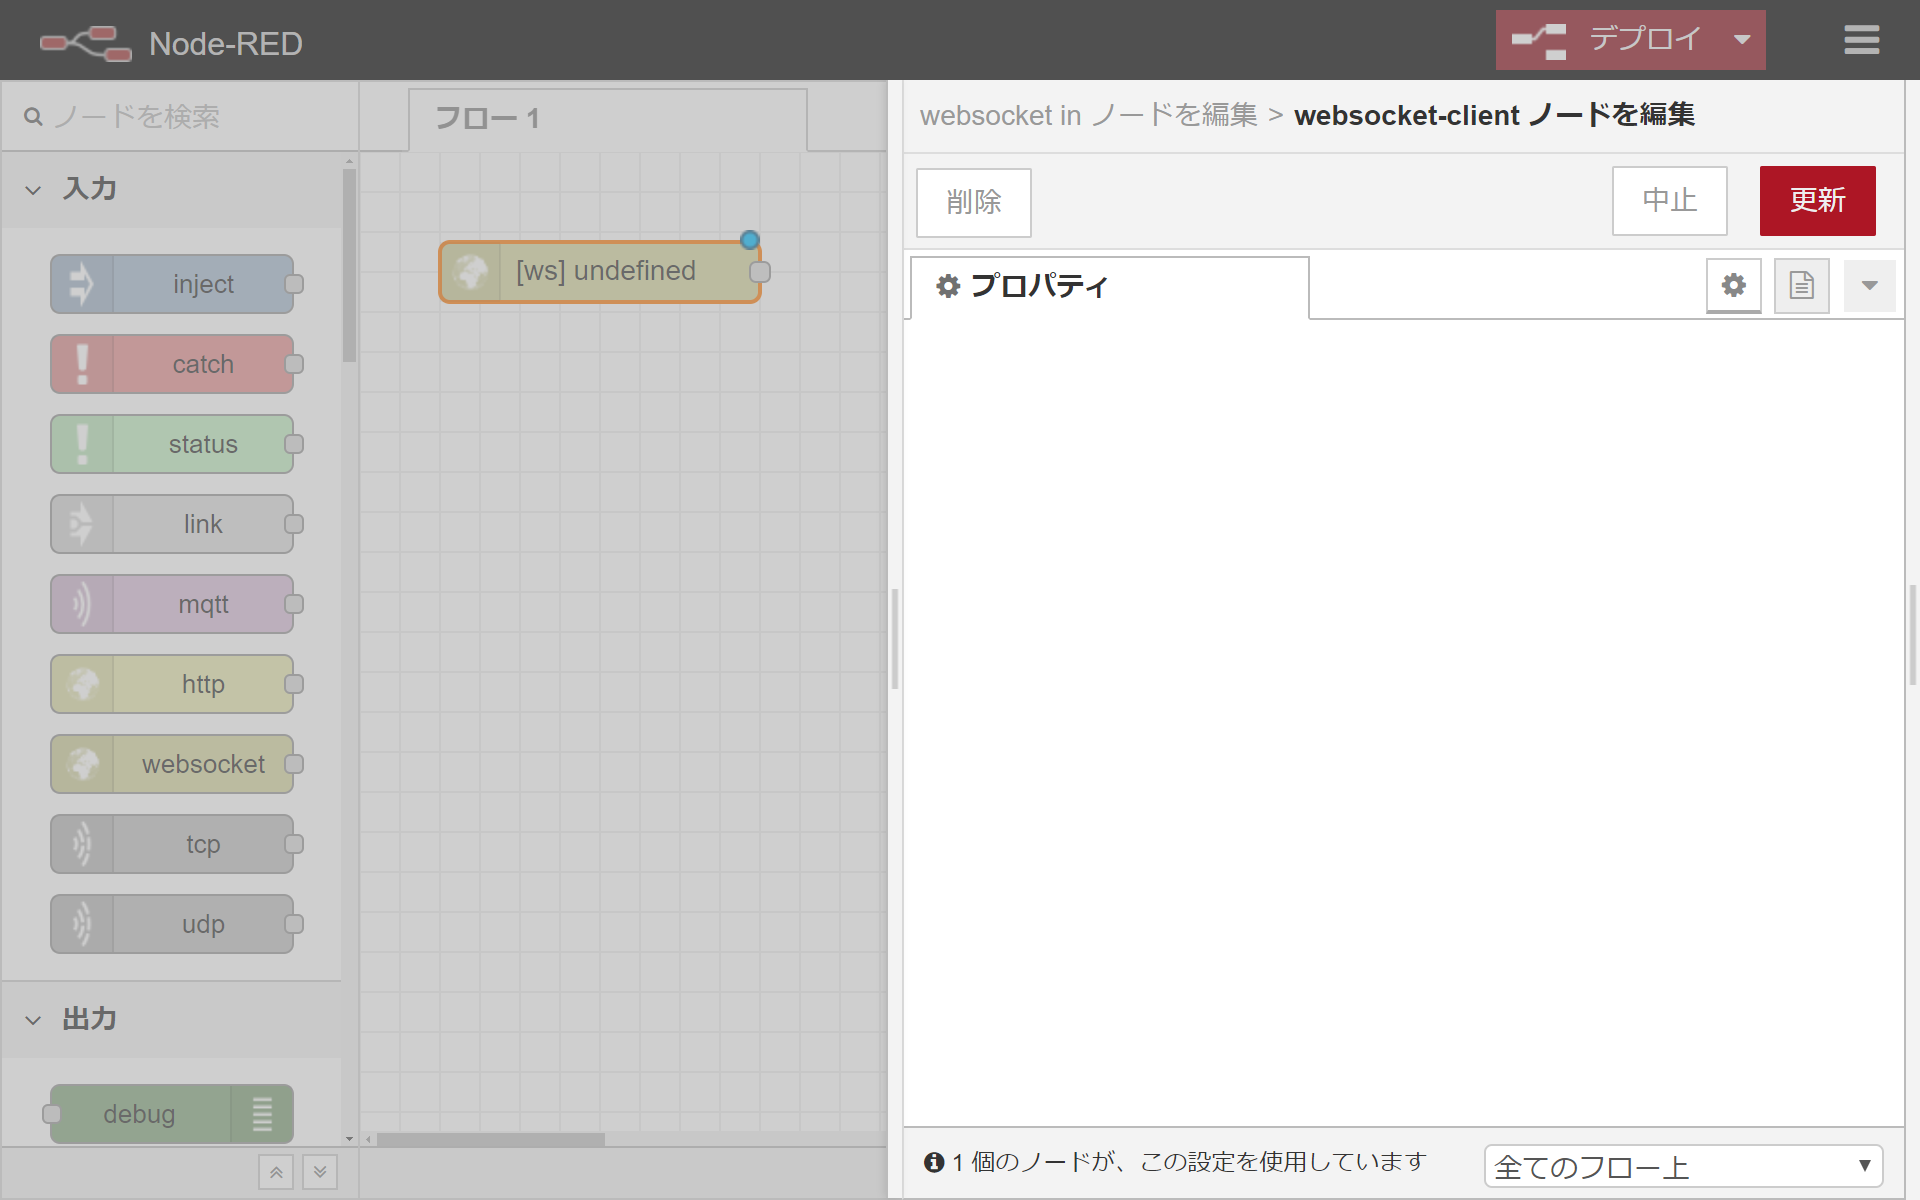Open the deploy options dropdown arrow
This screenshot has width=1920, height=1200.
click(x=1742, y=40)
